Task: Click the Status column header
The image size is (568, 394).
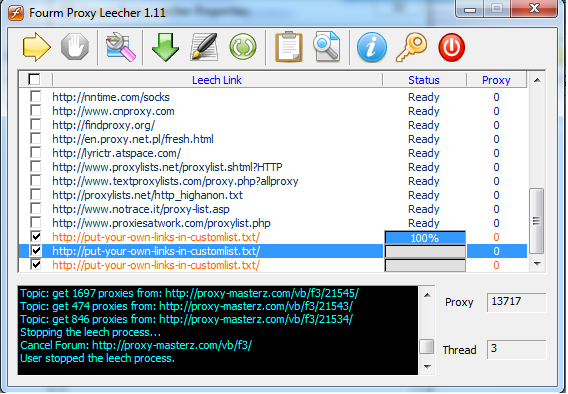Action: pos(424,80)
